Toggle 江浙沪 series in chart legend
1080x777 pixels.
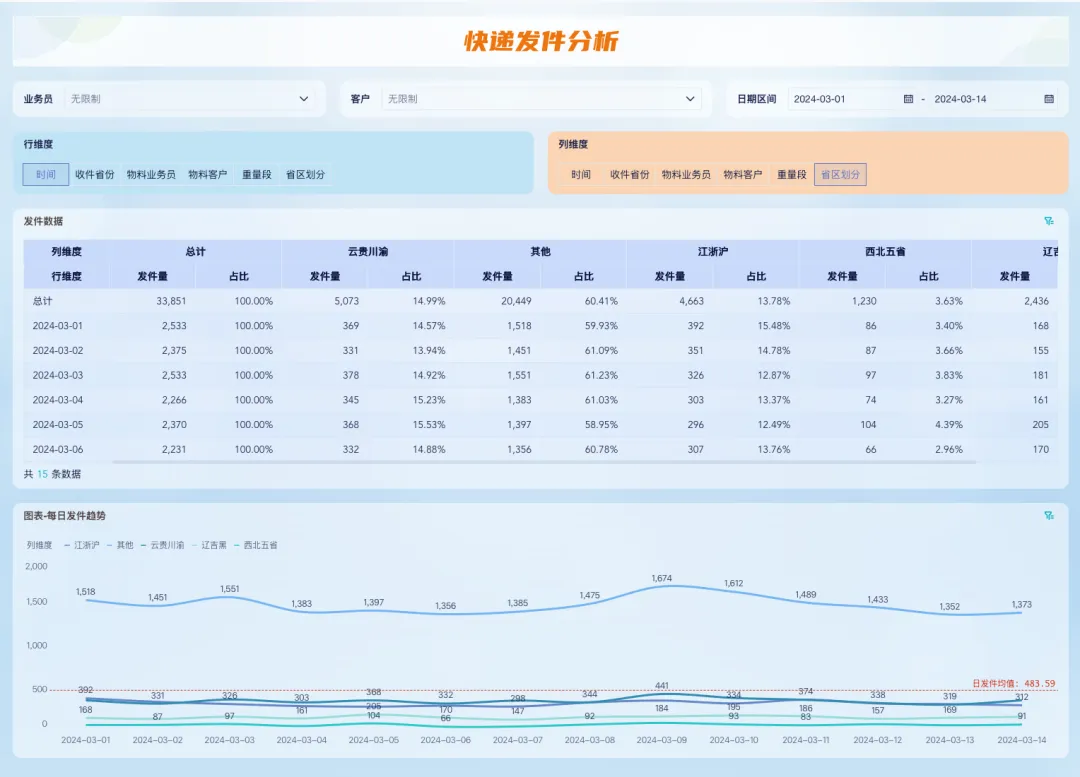pyautogui.click(x=82, y=545)
